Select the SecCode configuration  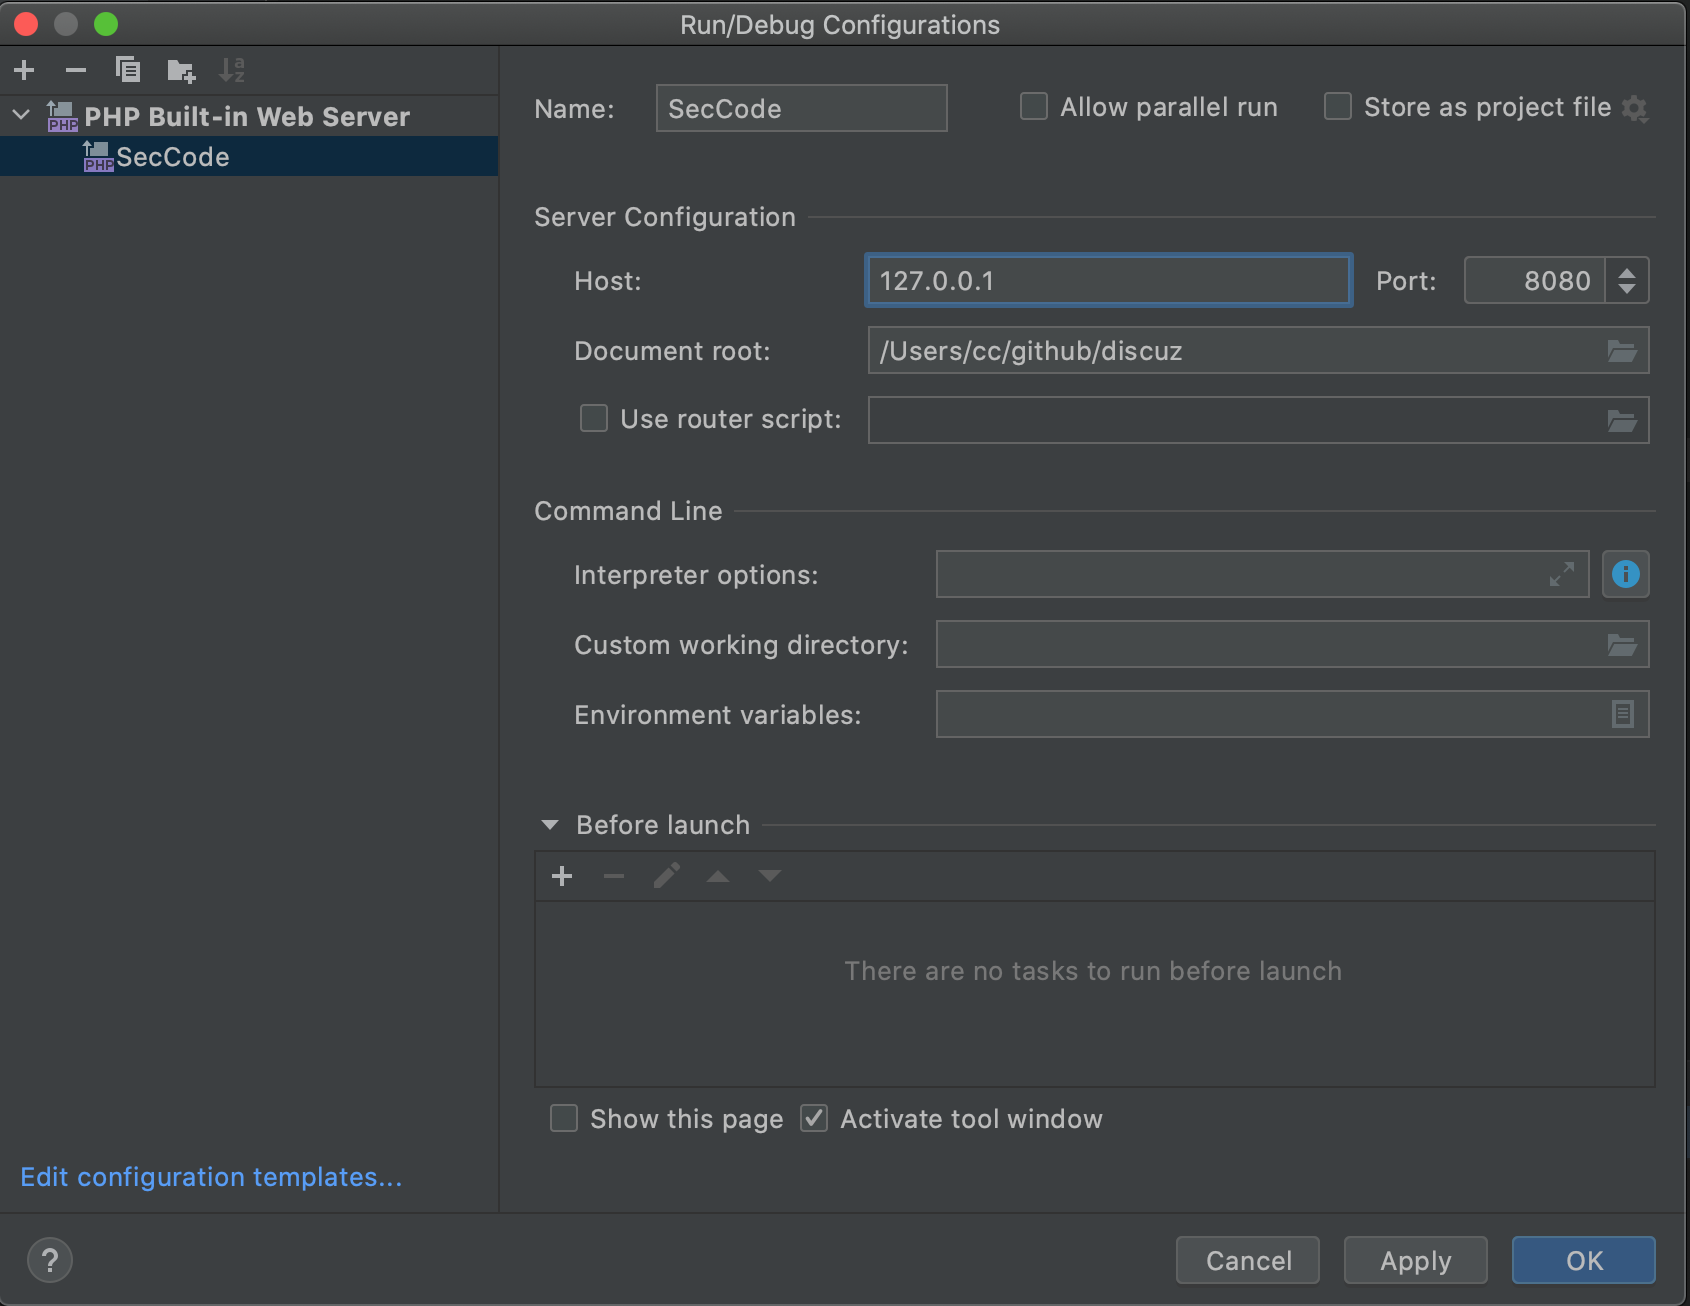tap(249, 157)
